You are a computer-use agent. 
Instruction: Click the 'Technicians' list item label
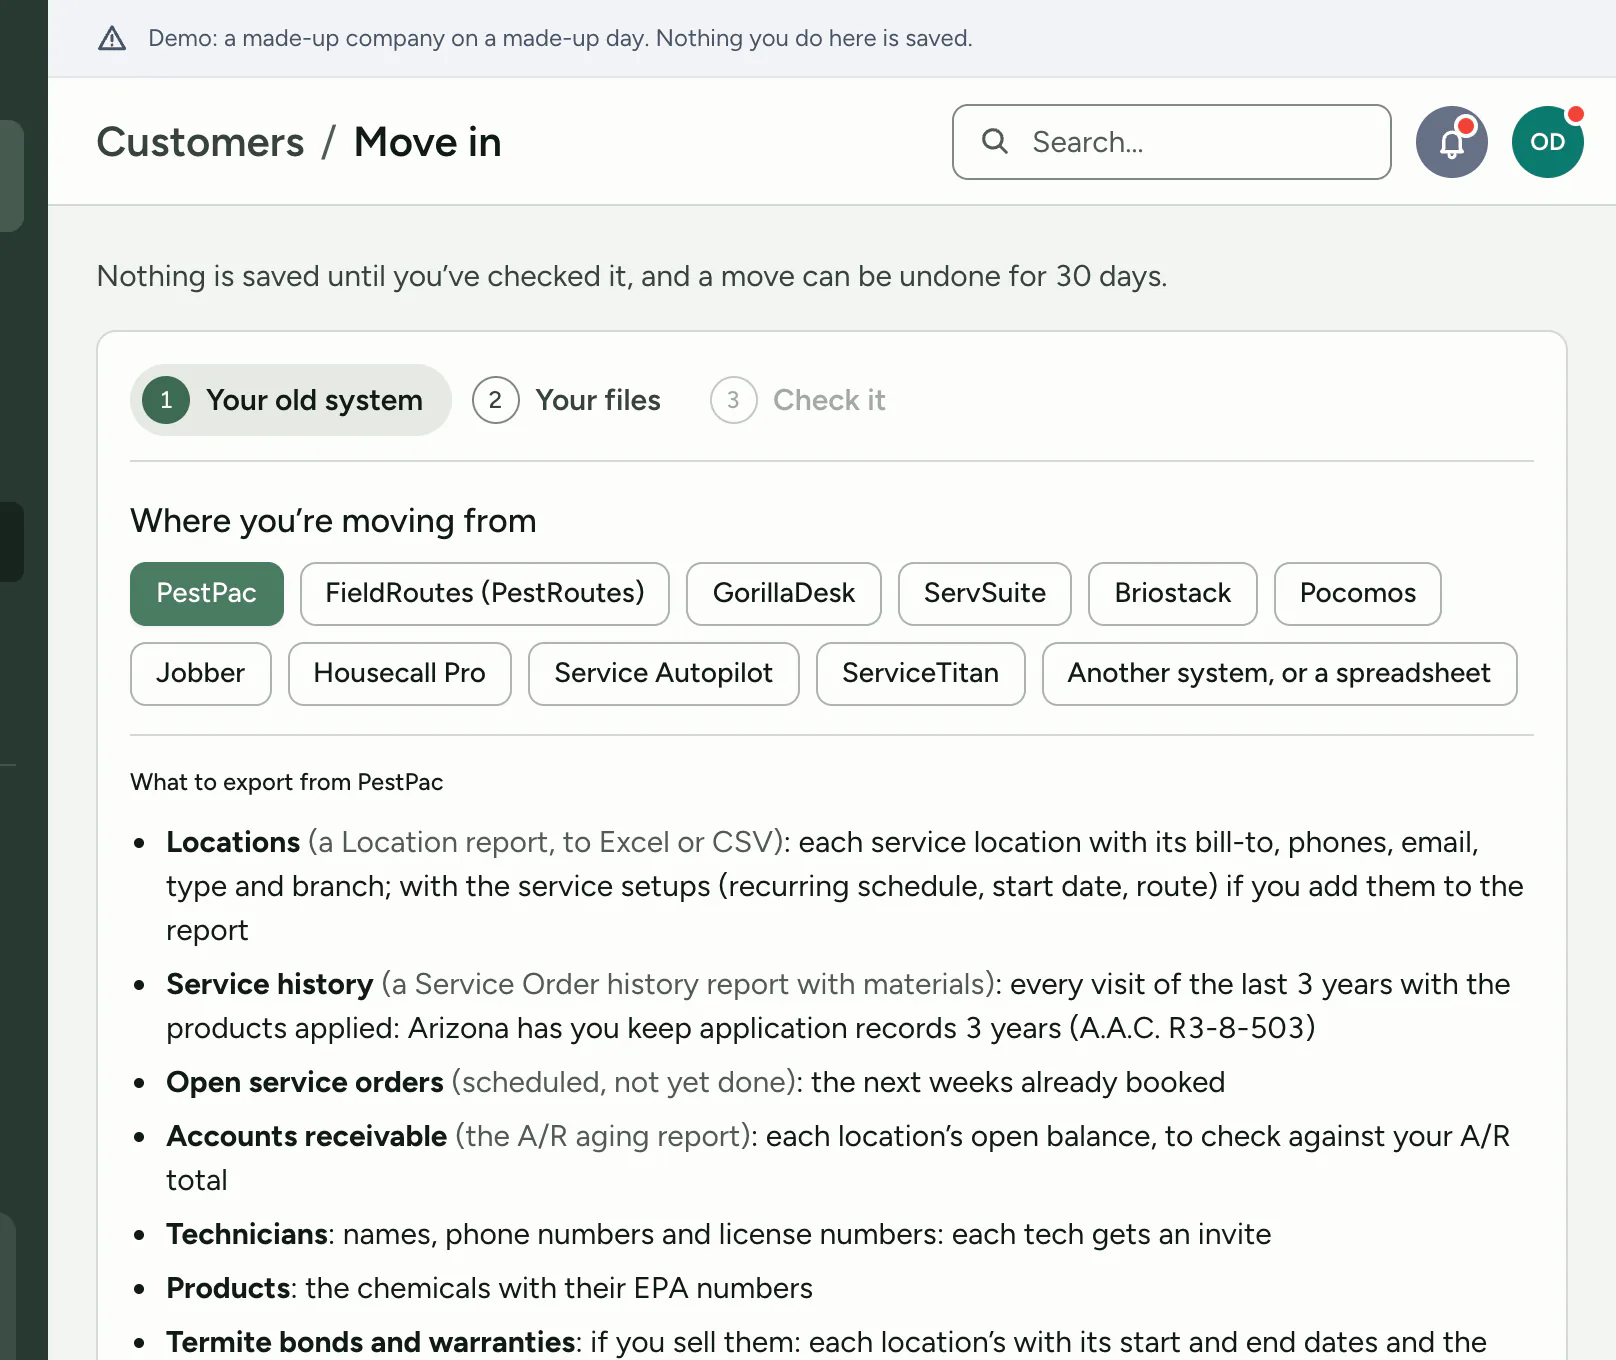(247, 1234)
